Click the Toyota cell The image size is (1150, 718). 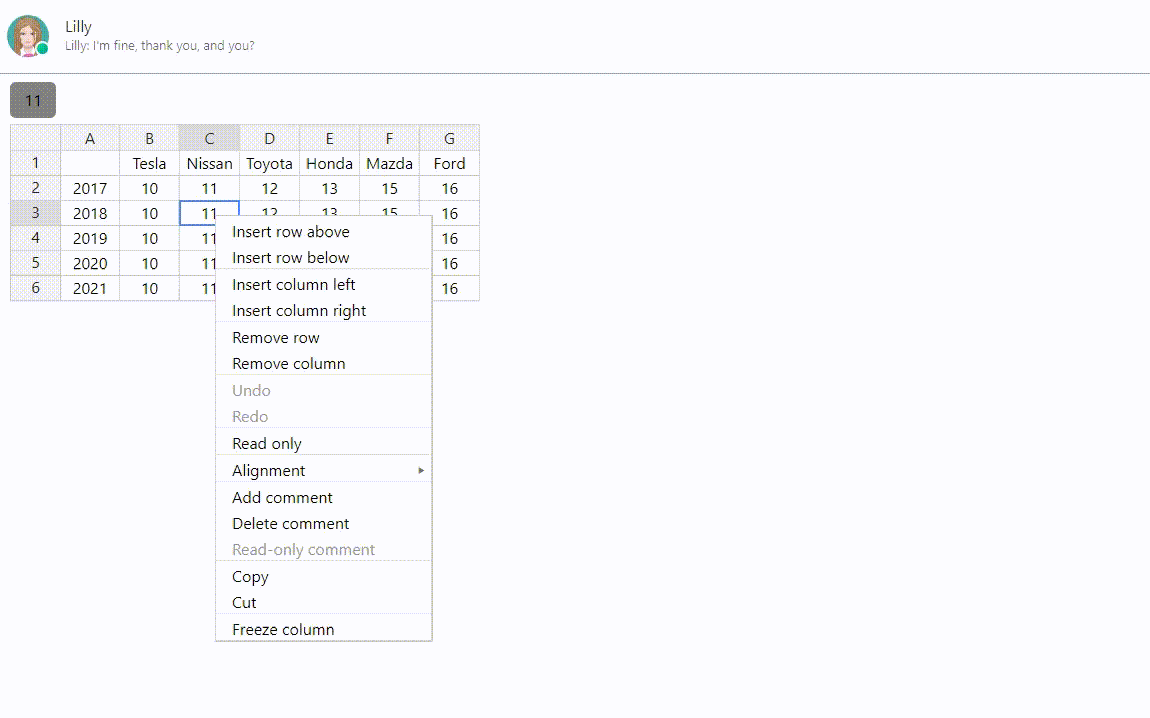(x=269, y=164)
